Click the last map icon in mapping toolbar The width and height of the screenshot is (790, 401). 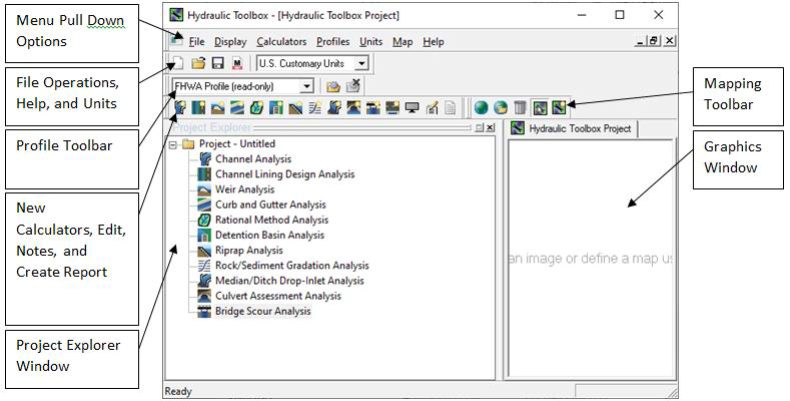pos(559,107)
